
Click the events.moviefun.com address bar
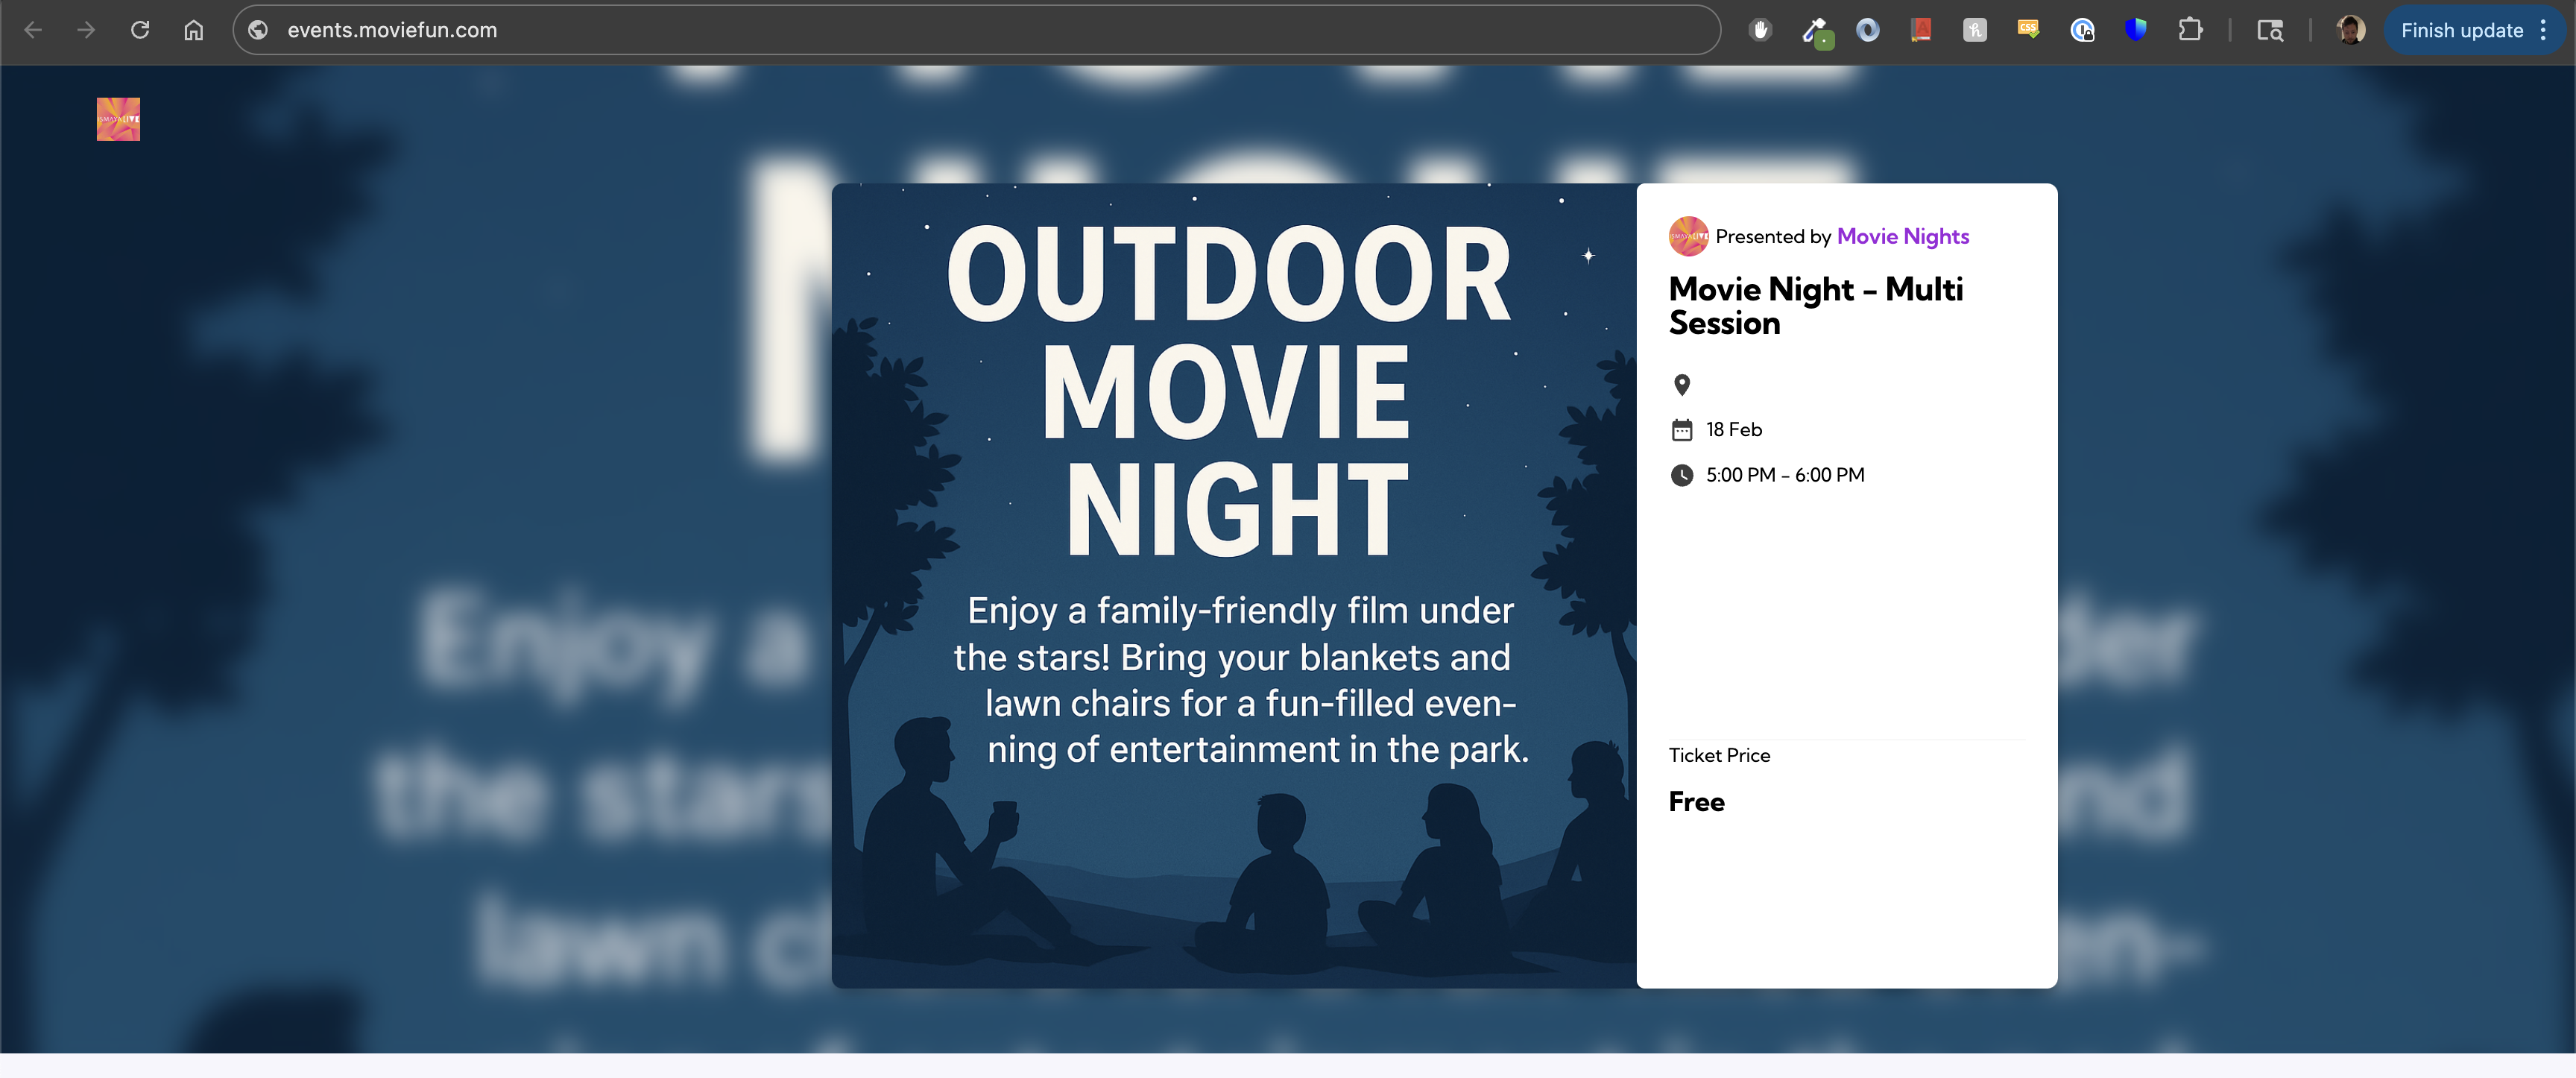[900, 30]
